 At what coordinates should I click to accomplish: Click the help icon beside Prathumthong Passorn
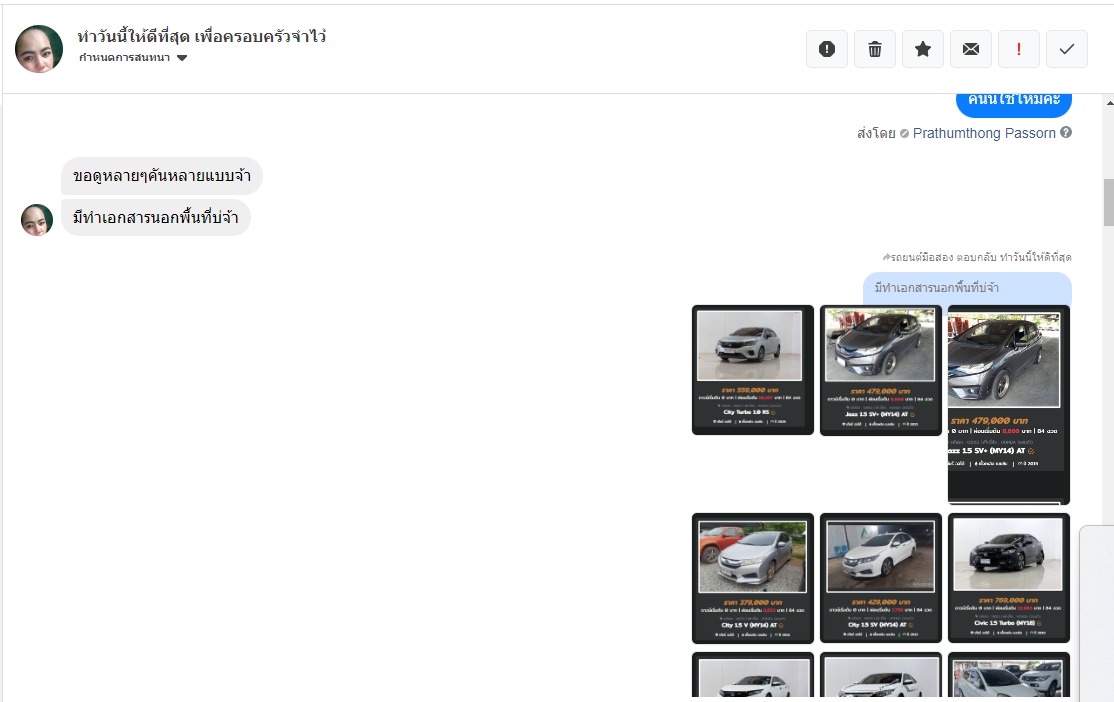(1066, 132)
